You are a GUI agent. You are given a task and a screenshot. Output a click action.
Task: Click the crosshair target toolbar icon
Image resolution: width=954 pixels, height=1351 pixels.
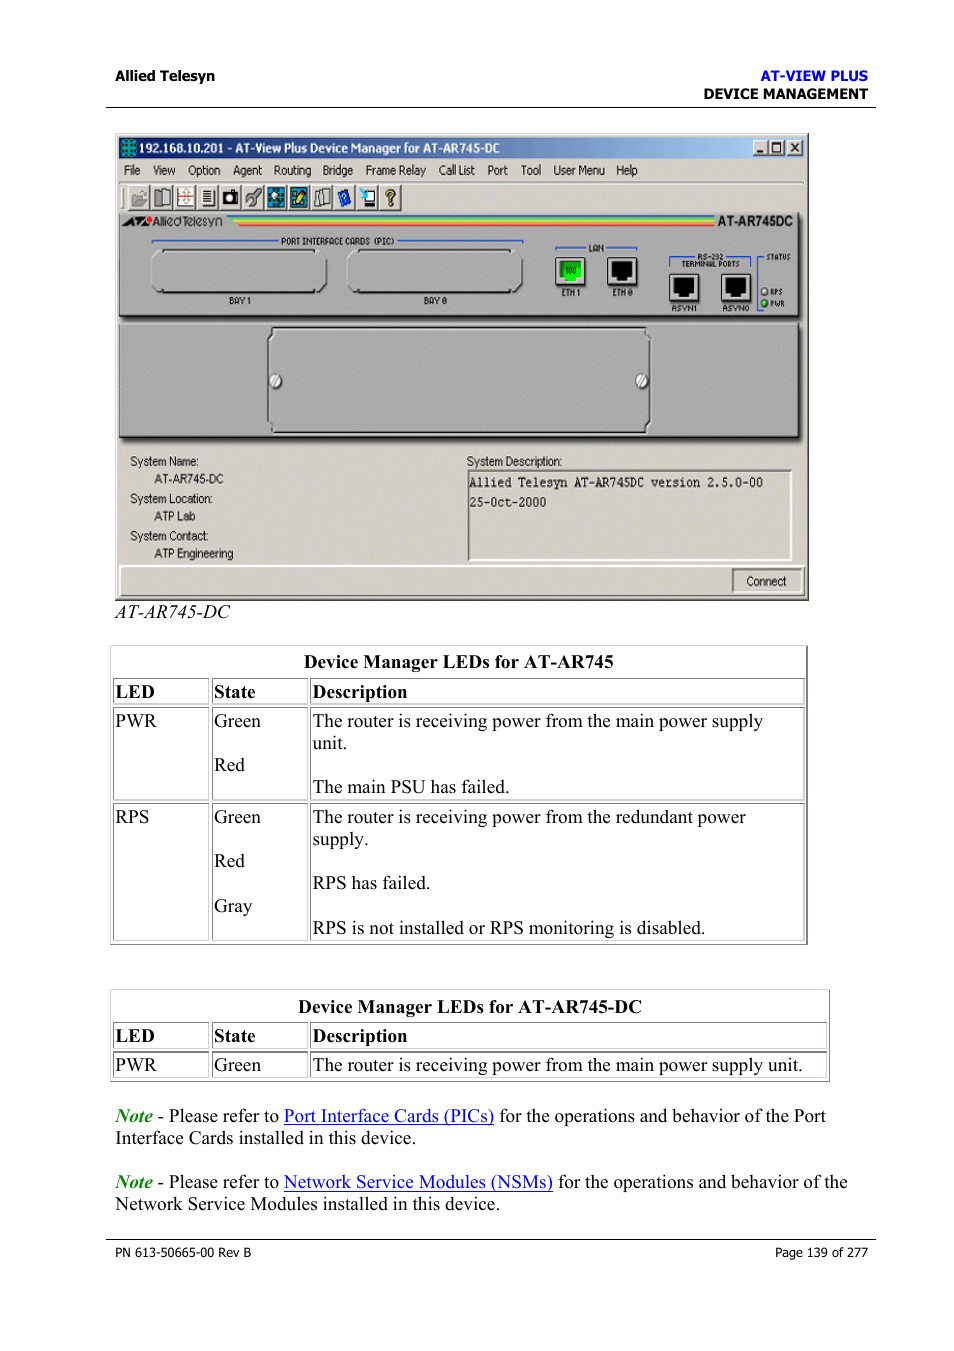[185, 198]
